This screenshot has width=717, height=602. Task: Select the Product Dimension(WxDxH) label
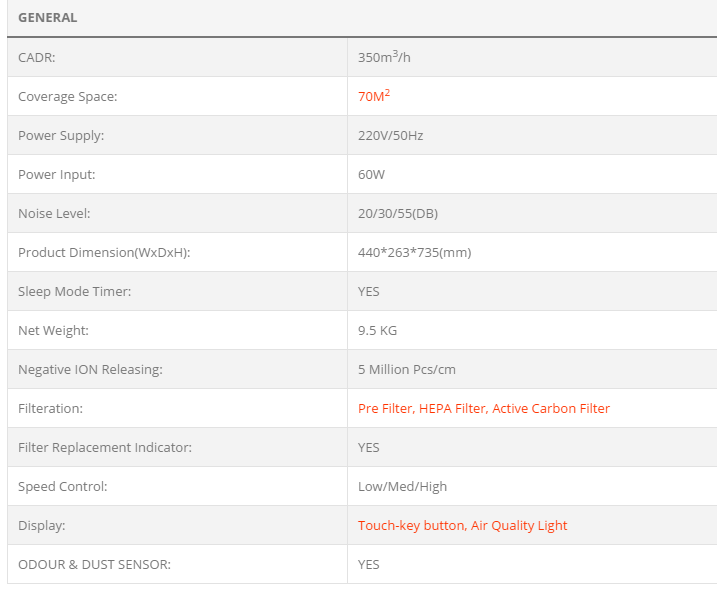pyautogui.click(x=104, y=252)
